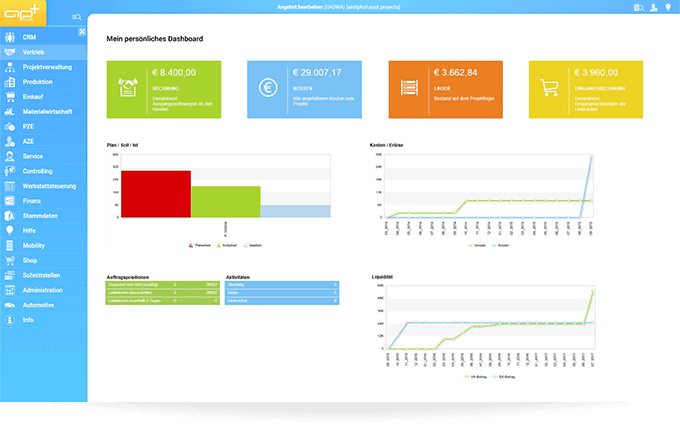The width and height of the screenshot is (680, 439).
Task: Click the shelf icon on Lager tile
Action: (x=409, y=87)
